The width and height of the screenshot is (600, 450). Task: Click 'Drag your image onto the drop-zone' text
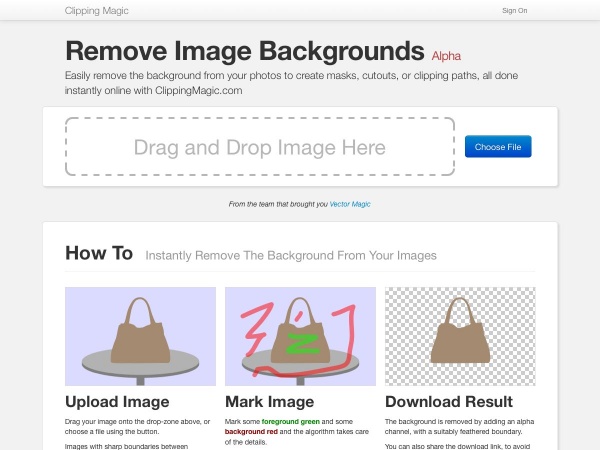pyautogui.click(x=138, y=427)
